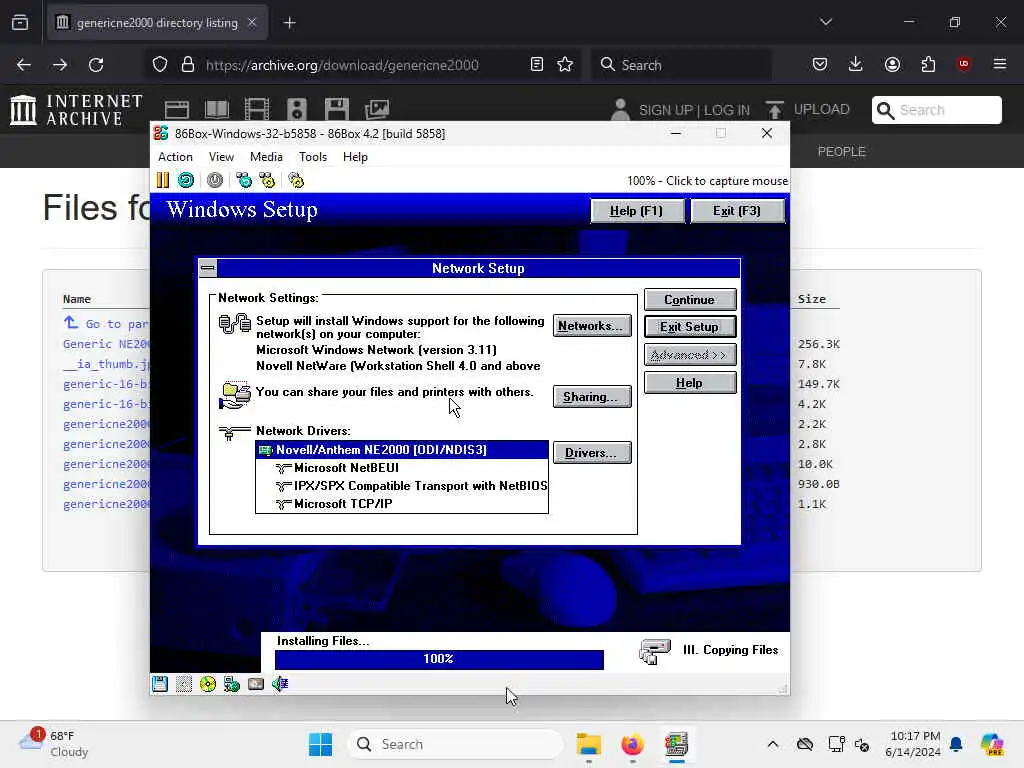Viewport: 1024px width, 768px height.
Task: Click the second floppy drive status icon
Action: (184, 684)
